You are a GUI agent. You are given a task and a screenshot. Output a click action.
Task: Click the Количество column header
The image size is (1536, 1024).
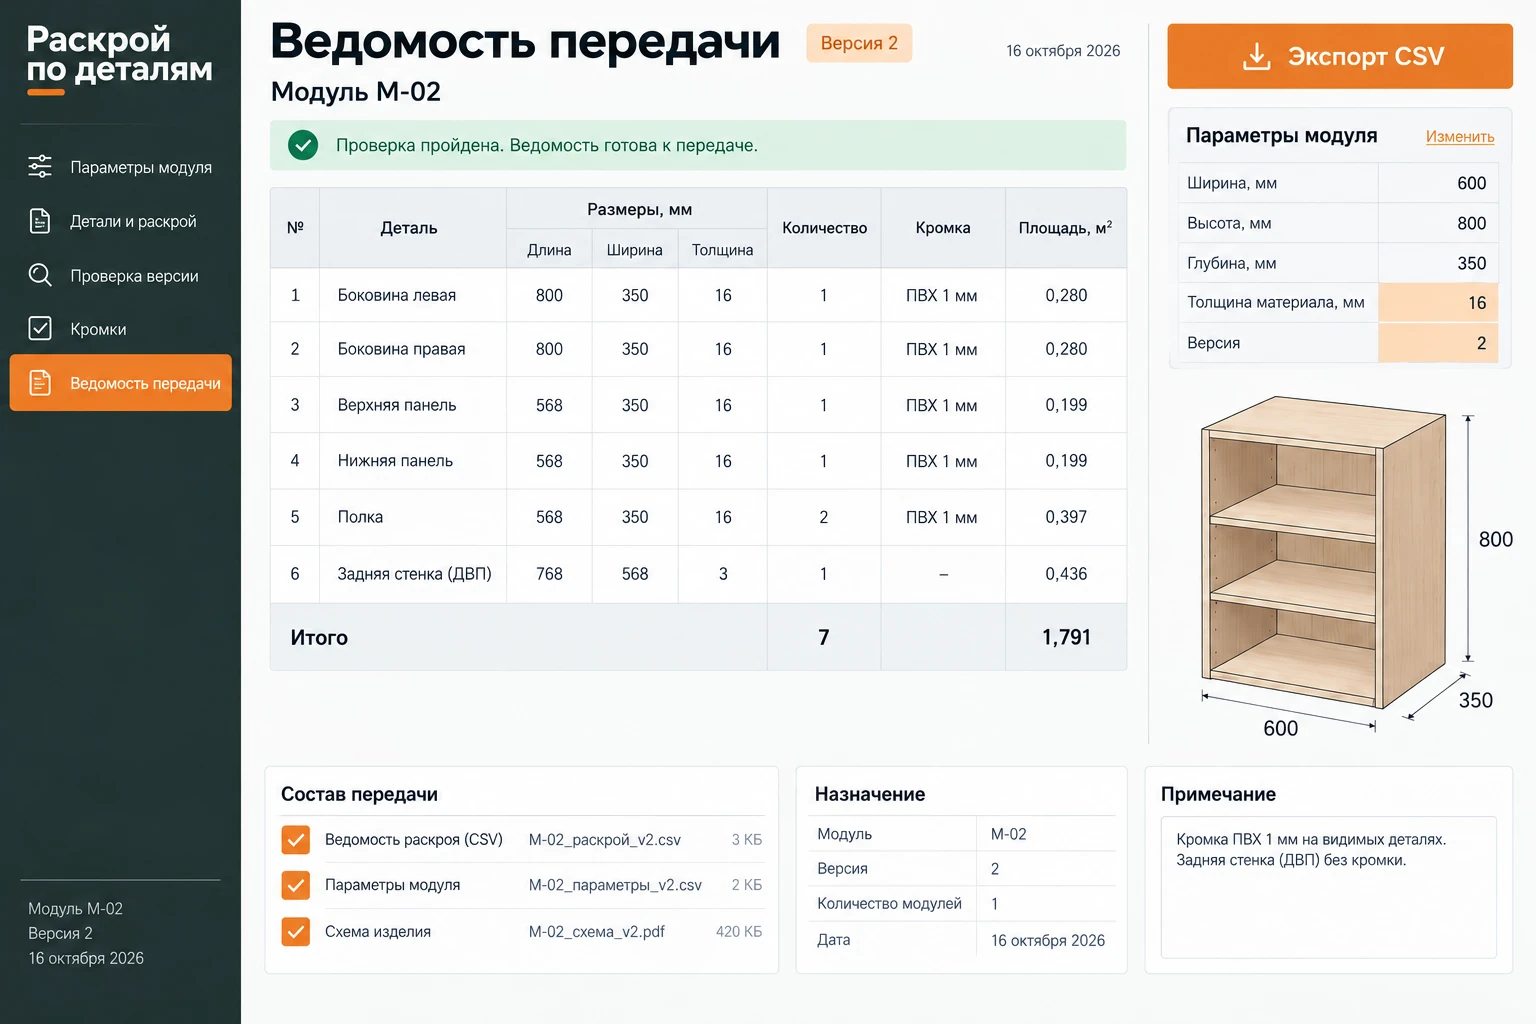(x=824, y=228)
